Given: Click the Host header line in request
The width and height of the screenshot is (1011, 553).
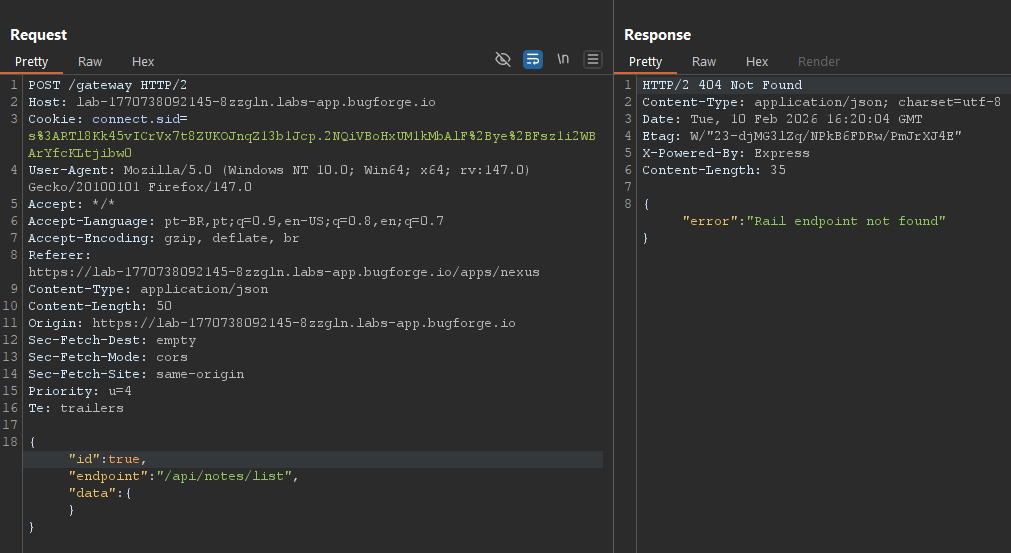Looking at the screenshot, I should 232,102.
